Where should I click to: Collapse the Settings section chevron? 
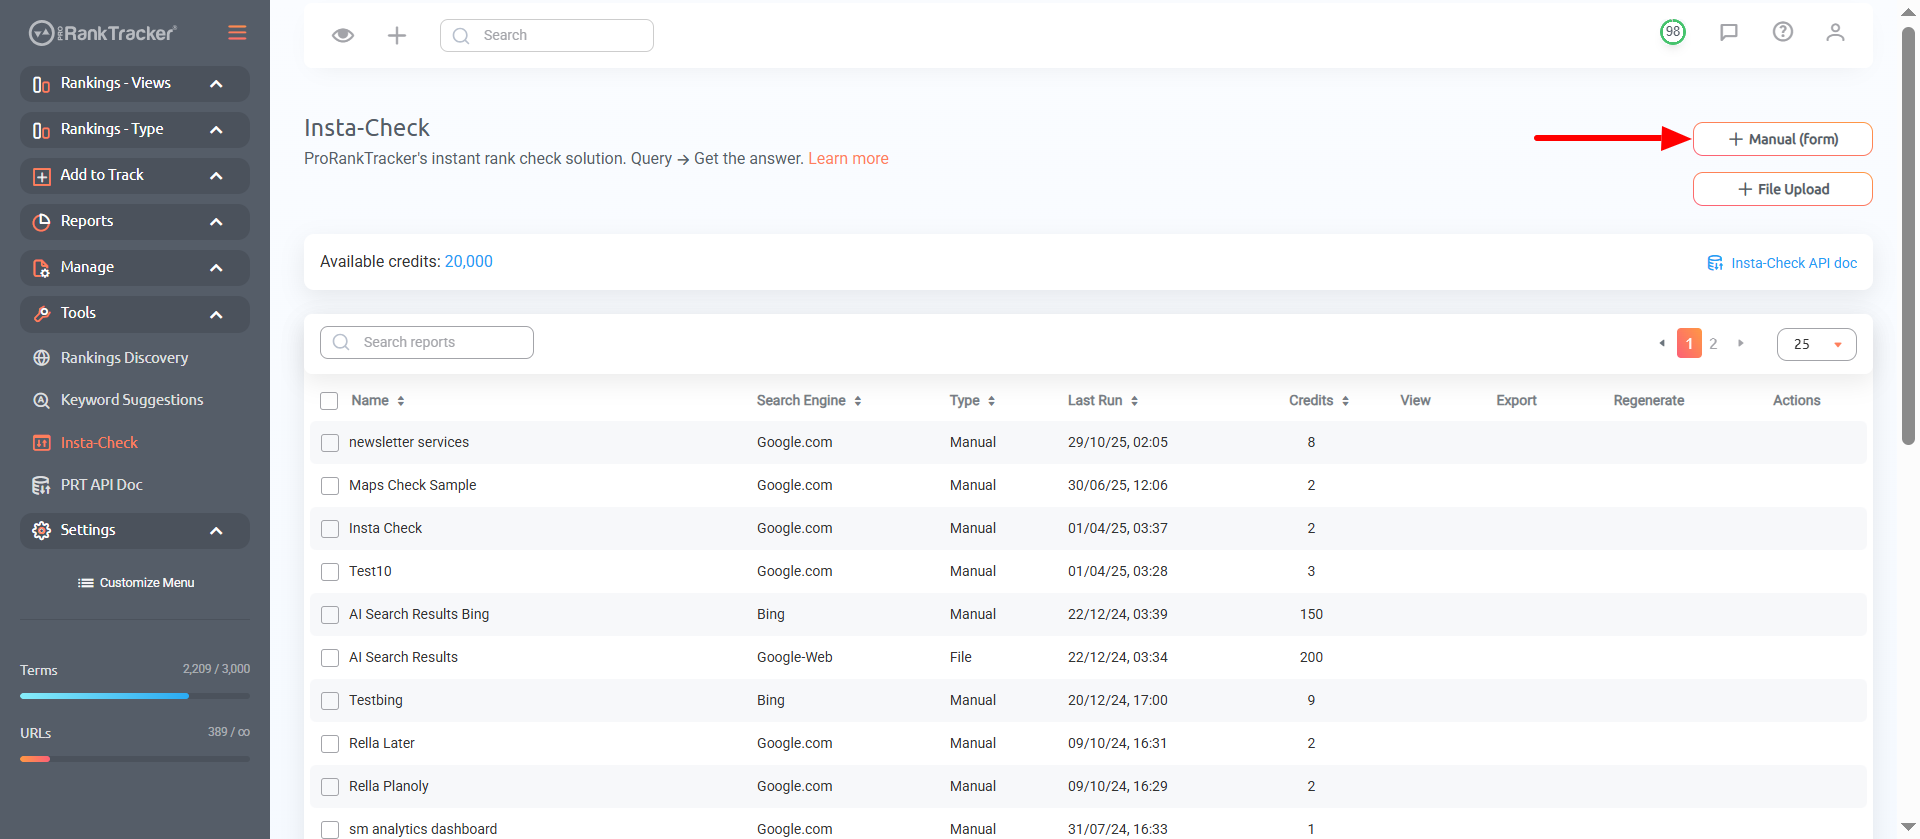point(216,531)
